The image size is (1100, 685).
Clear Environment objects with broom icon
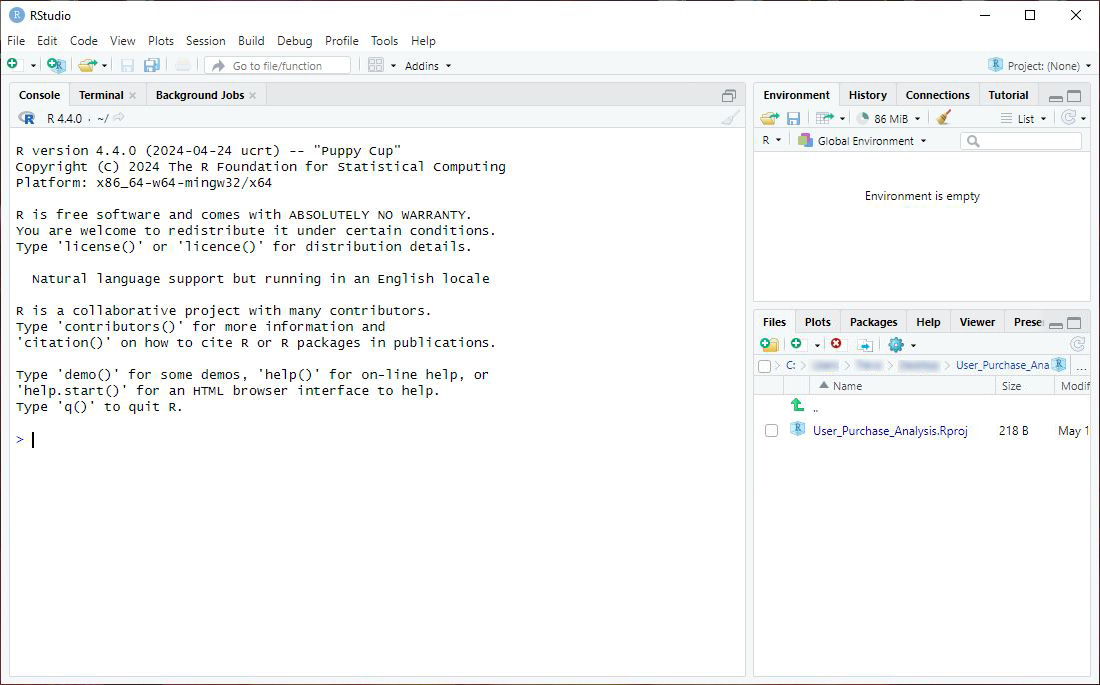944,117
